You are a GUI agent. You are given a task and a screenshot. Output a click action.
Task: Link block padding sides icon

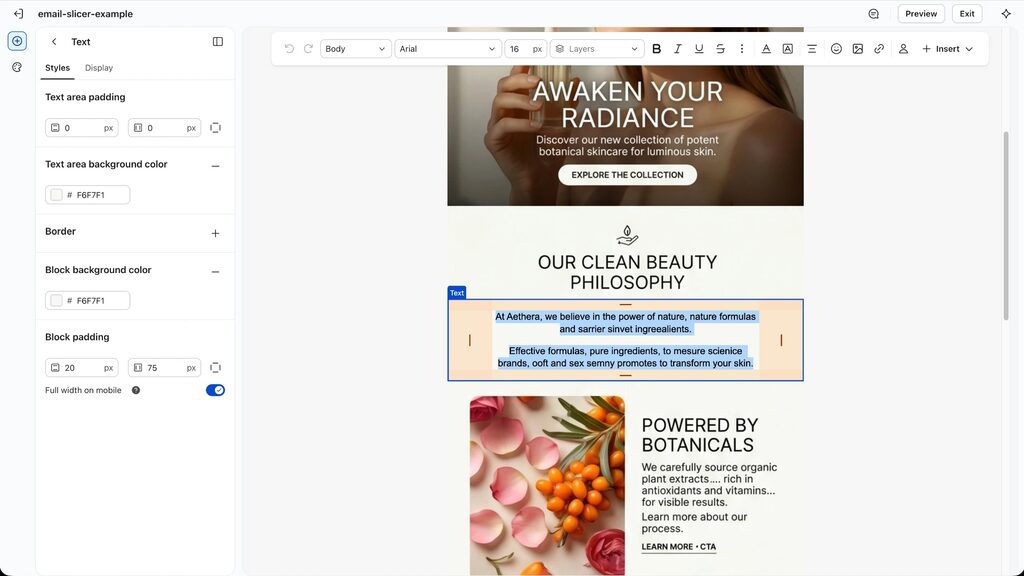[216, 368]
